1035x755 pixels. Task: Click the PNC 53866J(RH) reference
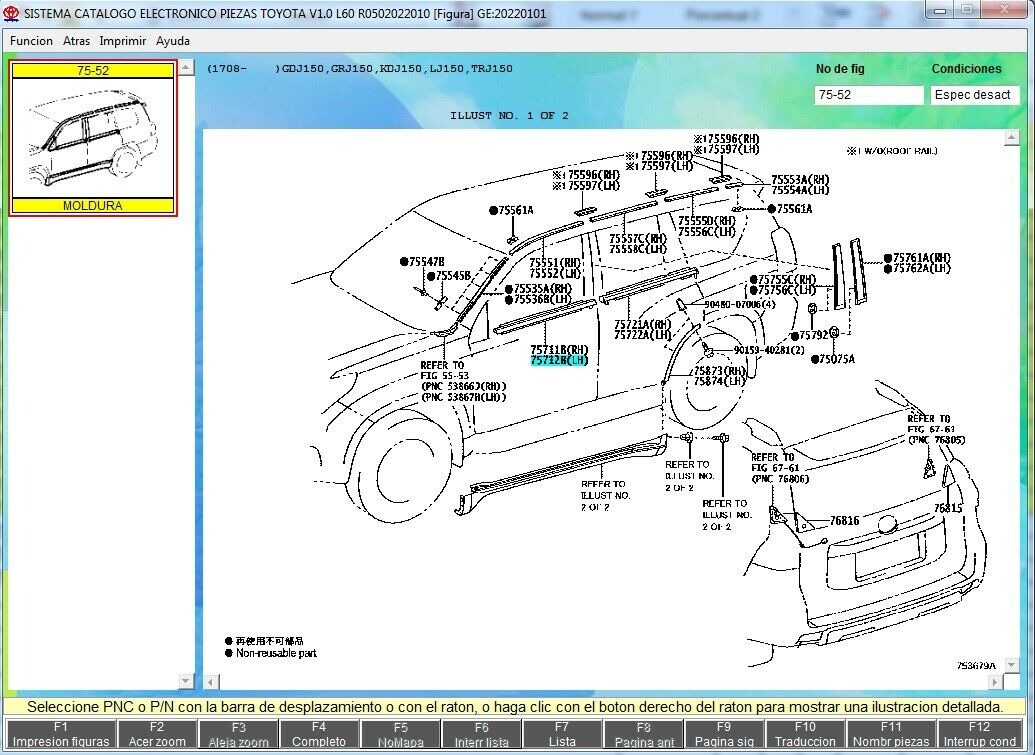464,387
